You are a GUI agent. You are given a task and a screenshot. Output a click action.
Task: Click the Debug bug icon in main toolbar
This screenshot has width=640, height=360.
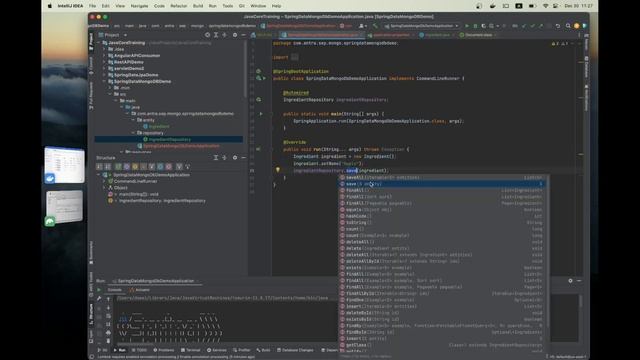tap(475, 26)
